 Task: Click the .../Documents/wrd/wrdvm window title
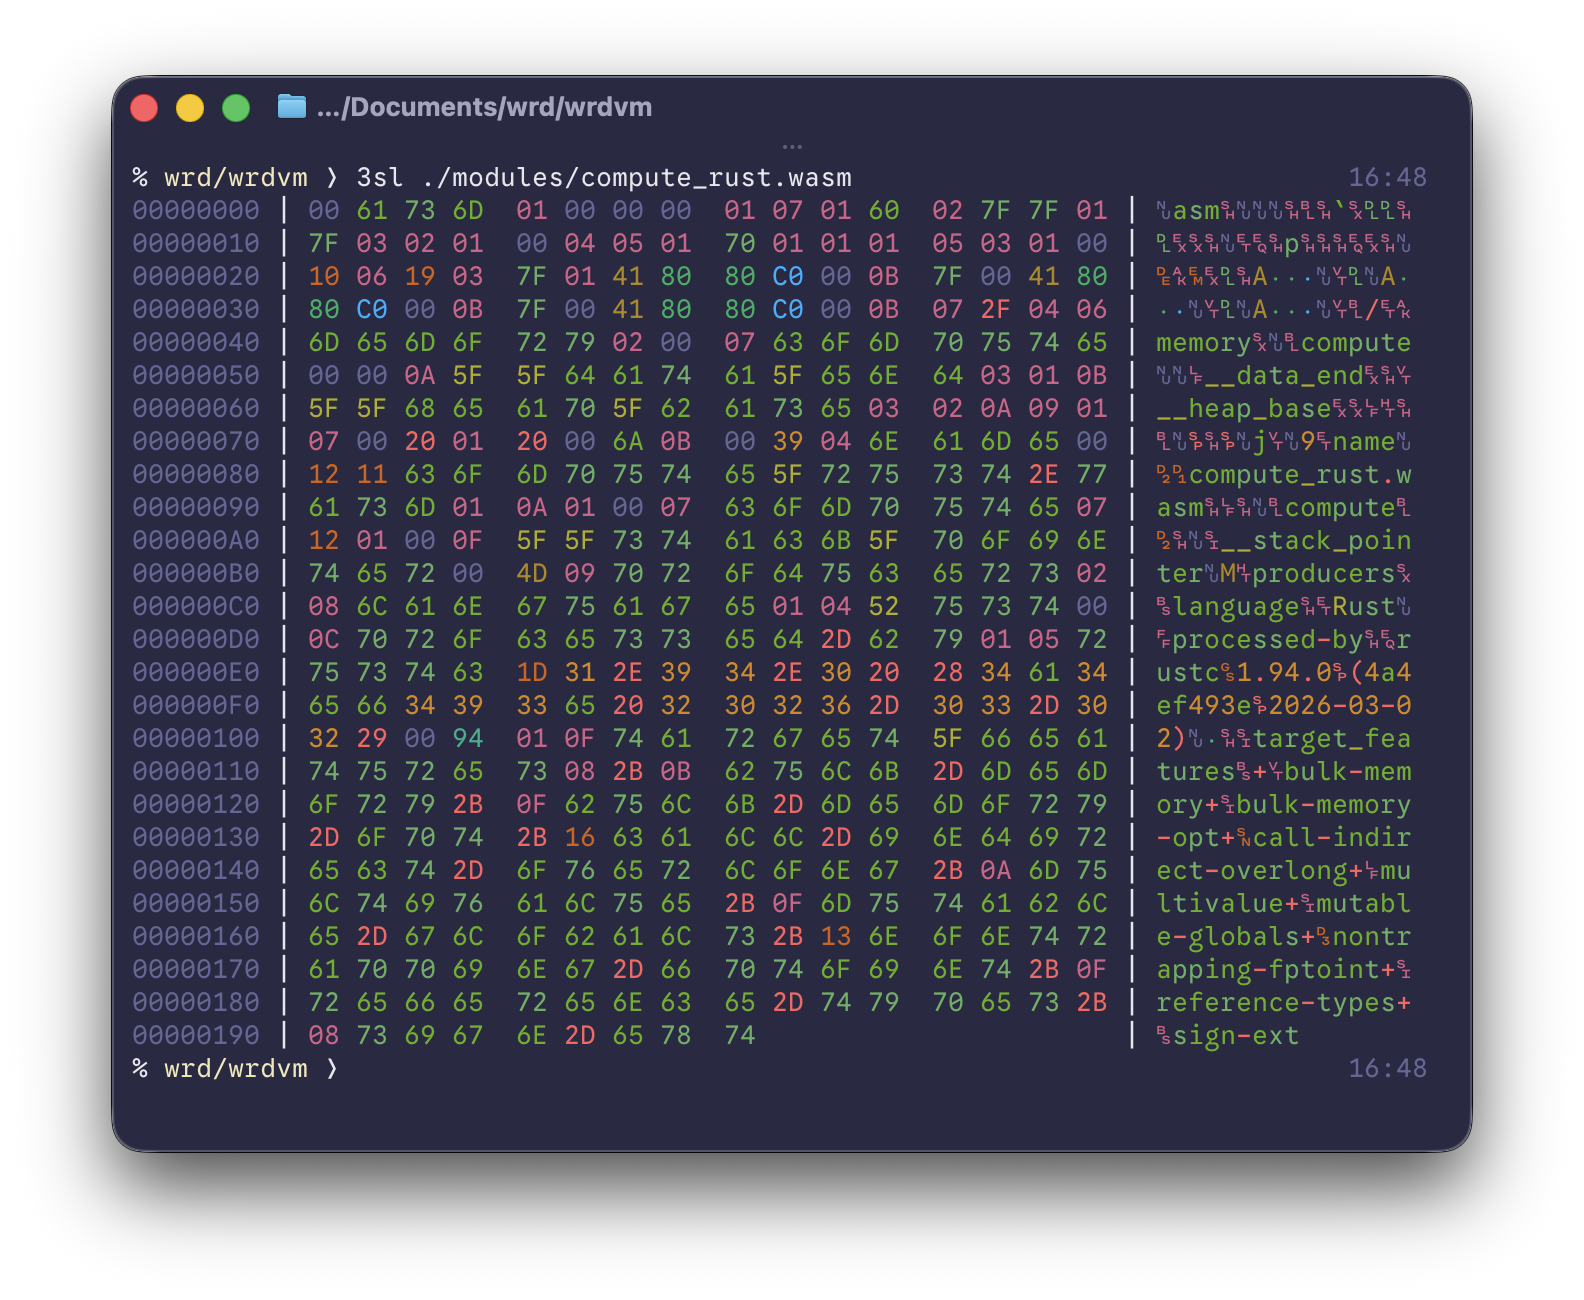pos(484,107)
